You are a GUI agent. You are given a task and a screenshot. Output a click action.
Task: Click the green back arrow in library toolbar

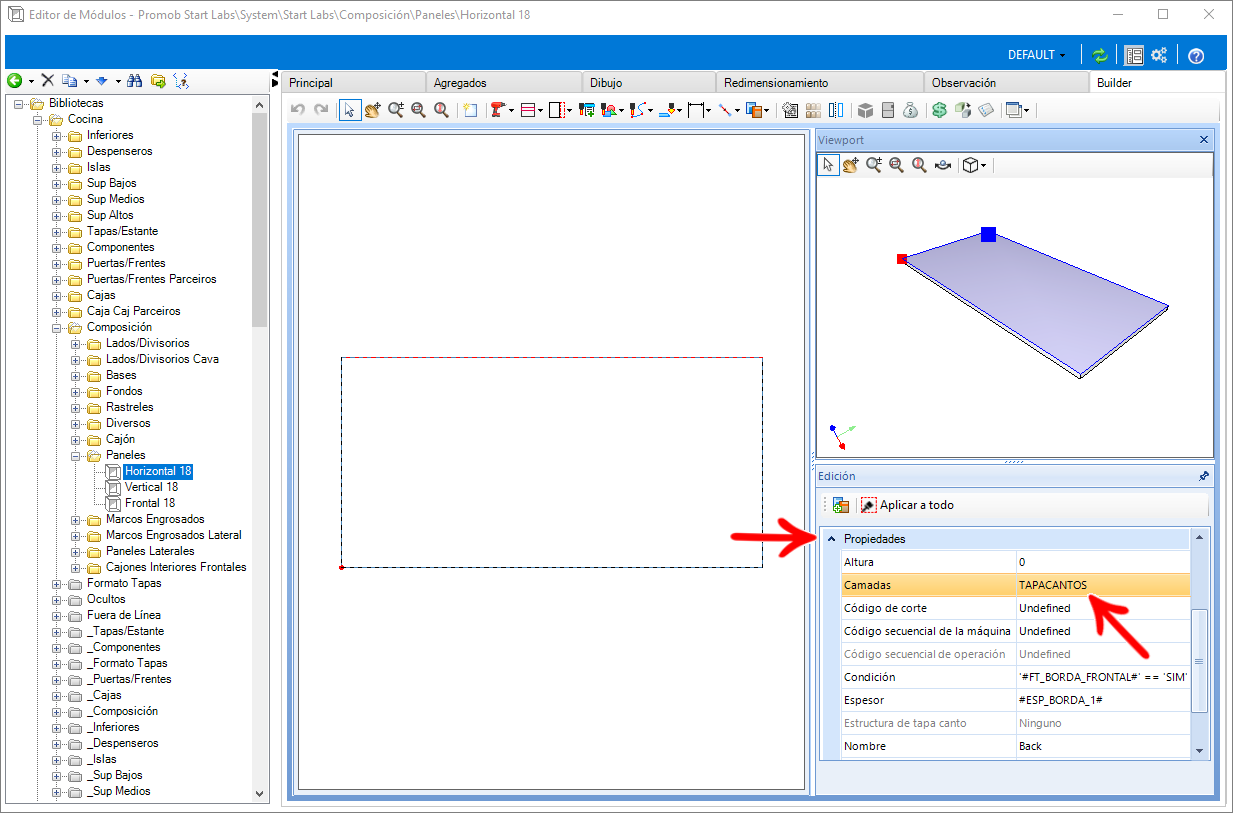pyautogui.click(x=14, y=80)
